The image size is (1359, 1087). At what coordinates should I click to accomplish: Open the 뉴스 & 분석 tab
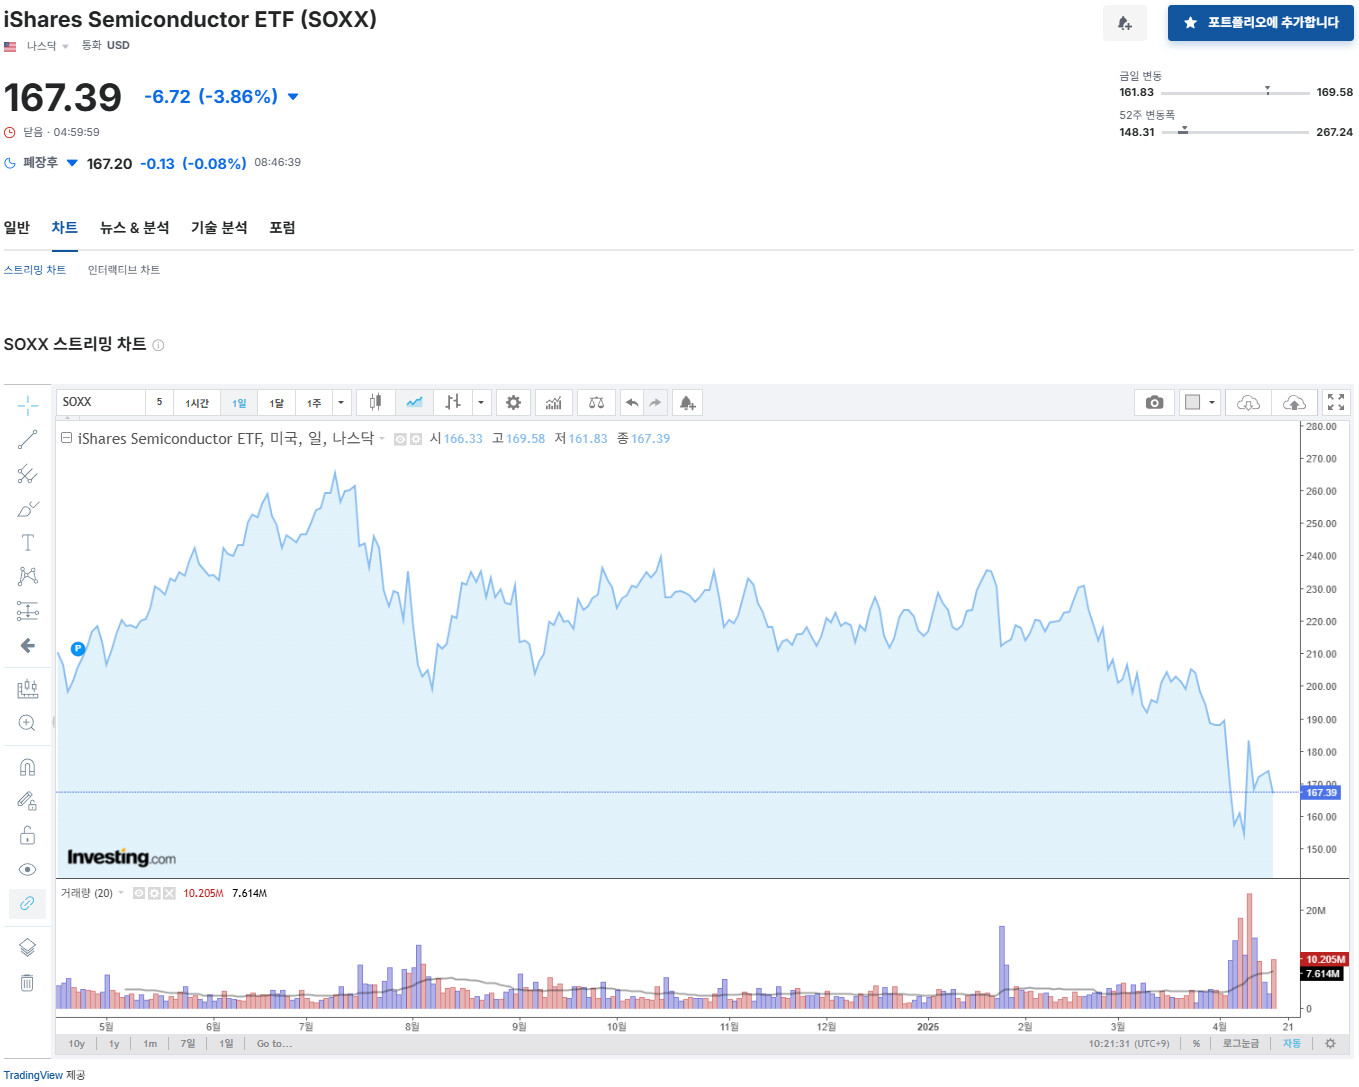click(x=134, y=228)
